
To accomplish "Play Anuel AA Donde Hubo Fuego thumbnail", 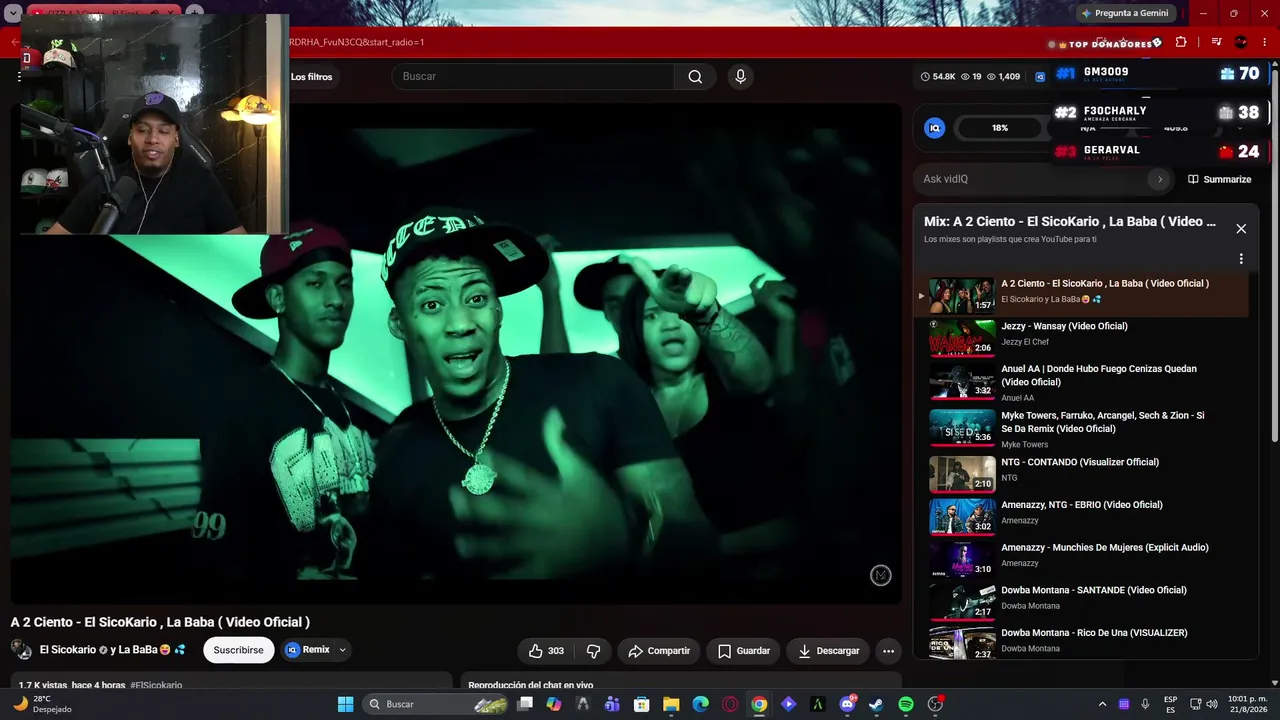I will point(962,381).
